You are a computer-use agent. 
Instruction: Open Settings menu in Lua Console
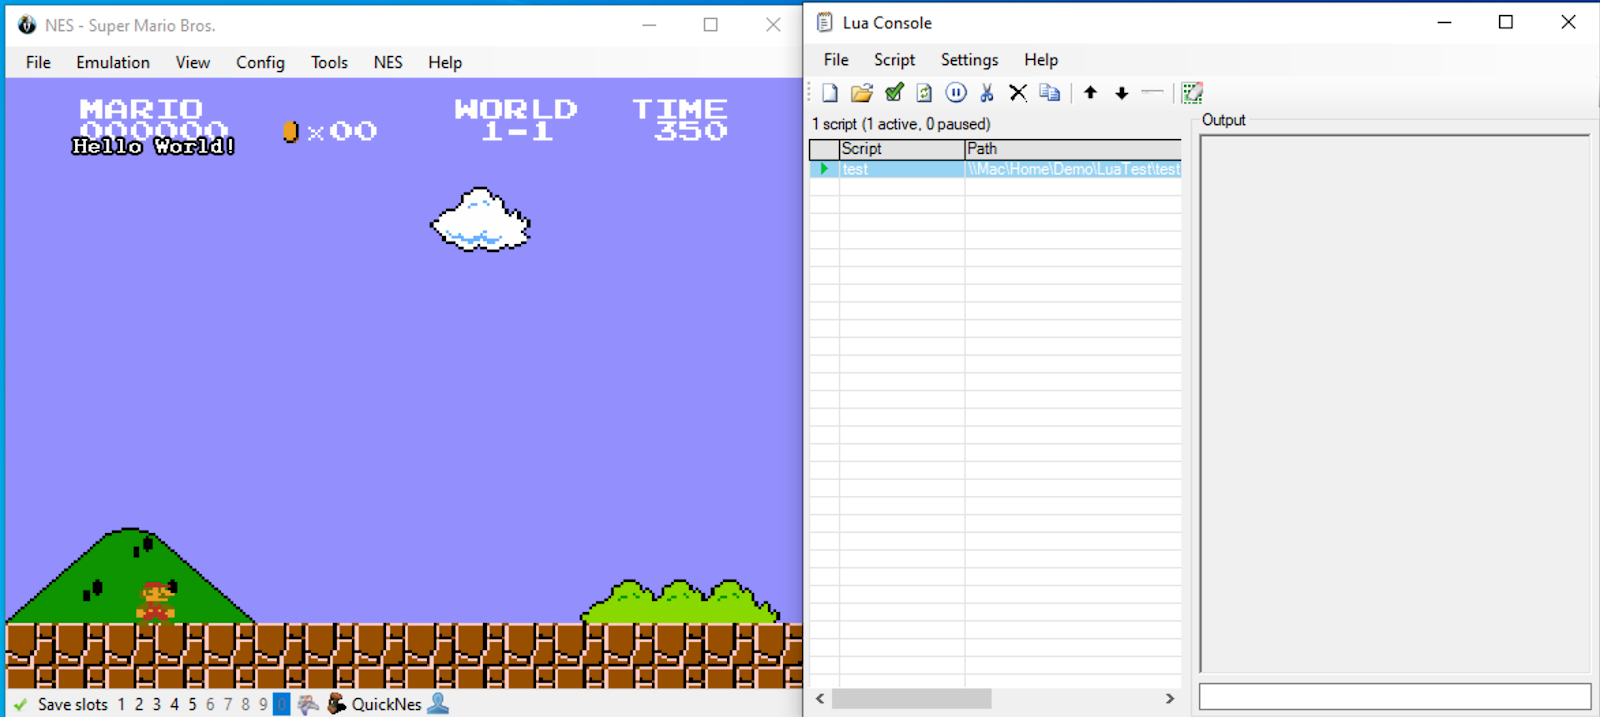969,60
